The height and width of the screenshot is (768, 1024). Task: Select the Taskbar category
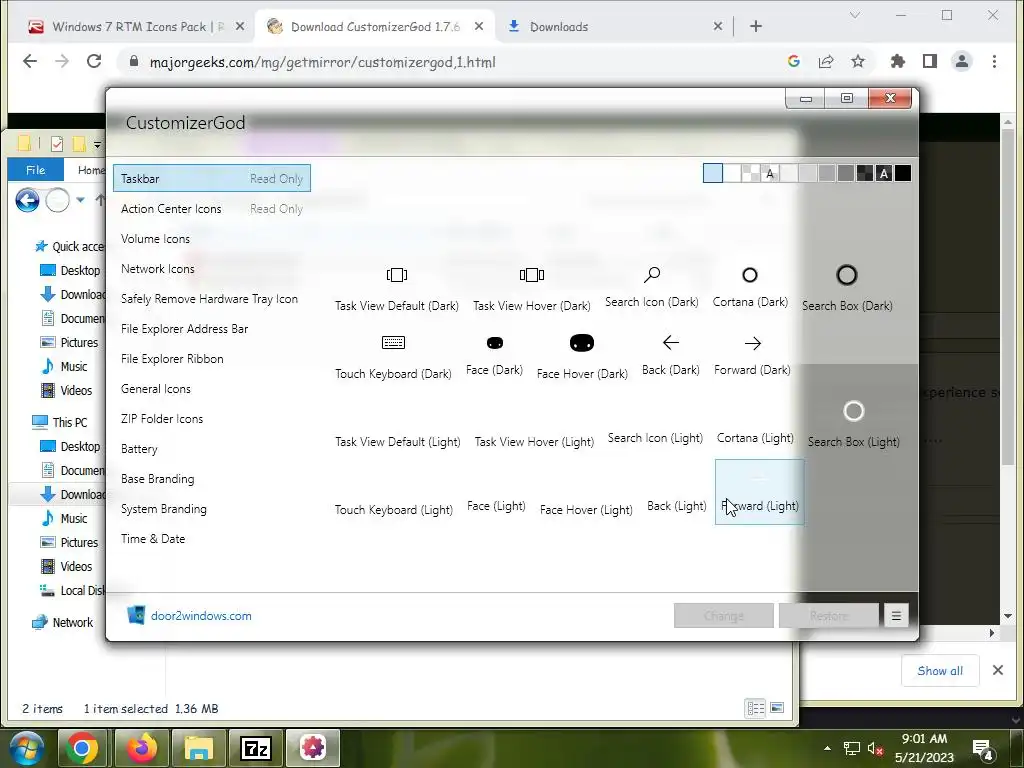pos(212,178)
